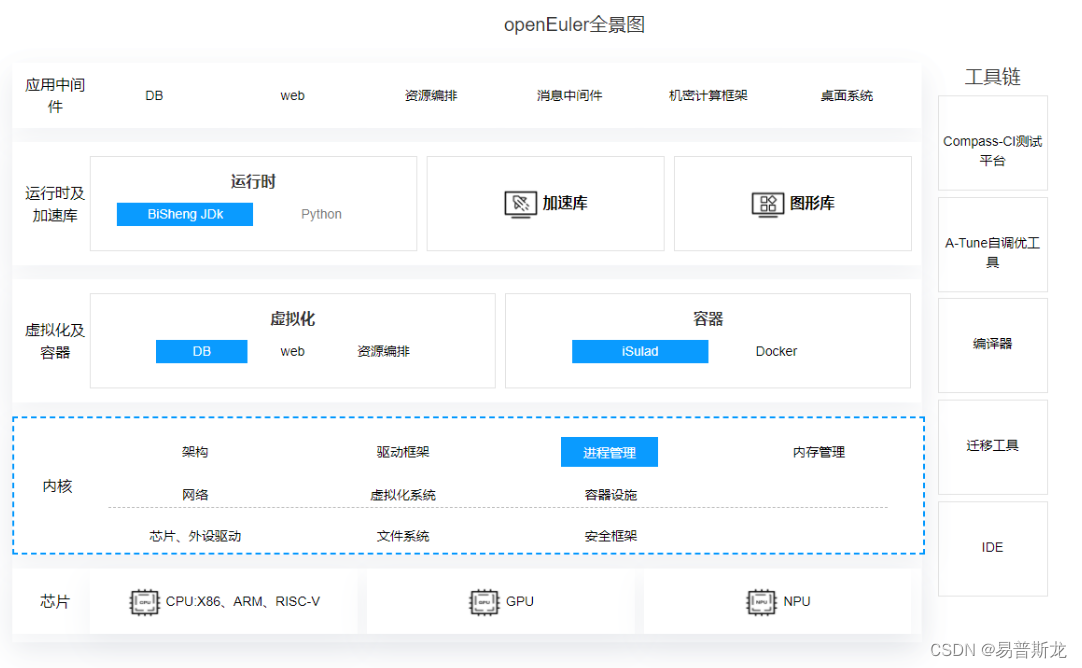Select 桌面系统 in the top row
1082x668 pixels.
(x=845, y=95)
